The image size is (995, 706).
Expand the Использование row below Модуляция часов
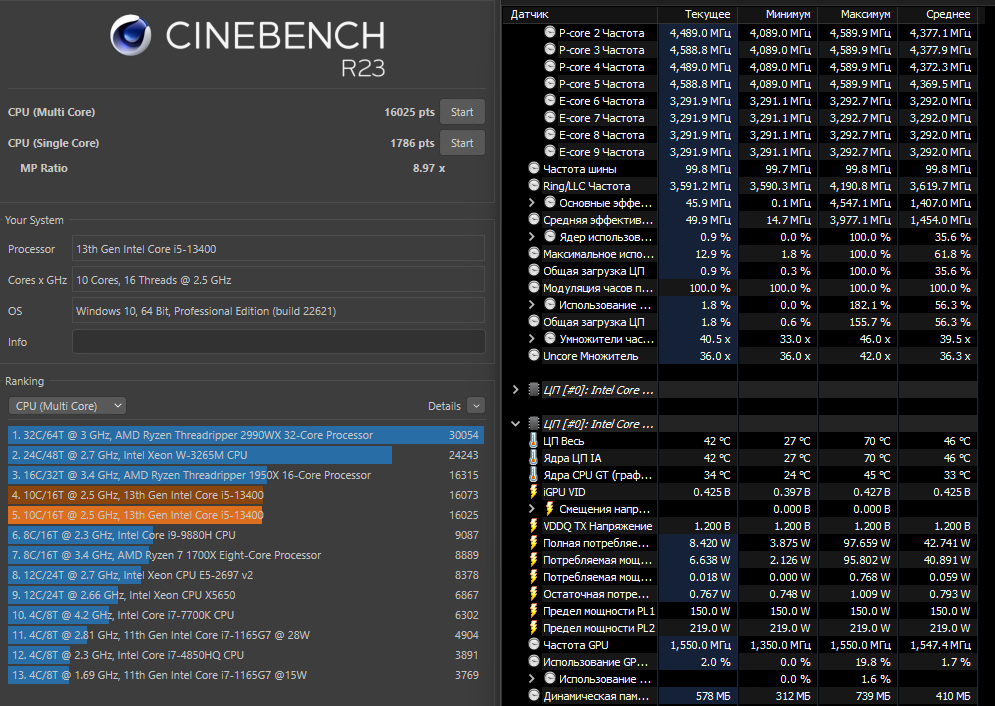[x=532, y=305]
